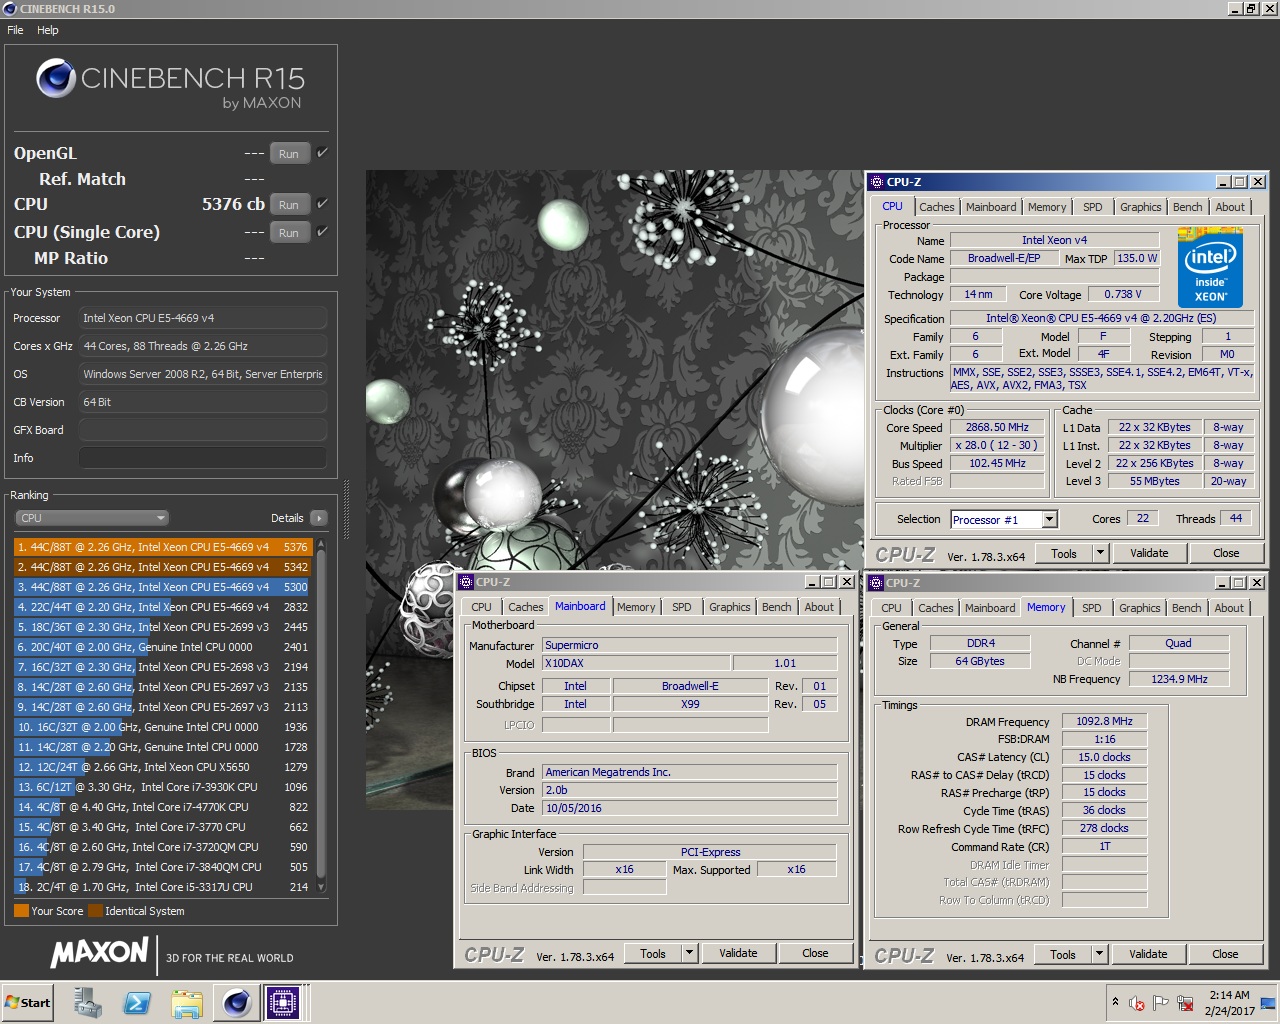
Task: Click the CPU-Z icon in Memory window title
Action: coord(876,583)
